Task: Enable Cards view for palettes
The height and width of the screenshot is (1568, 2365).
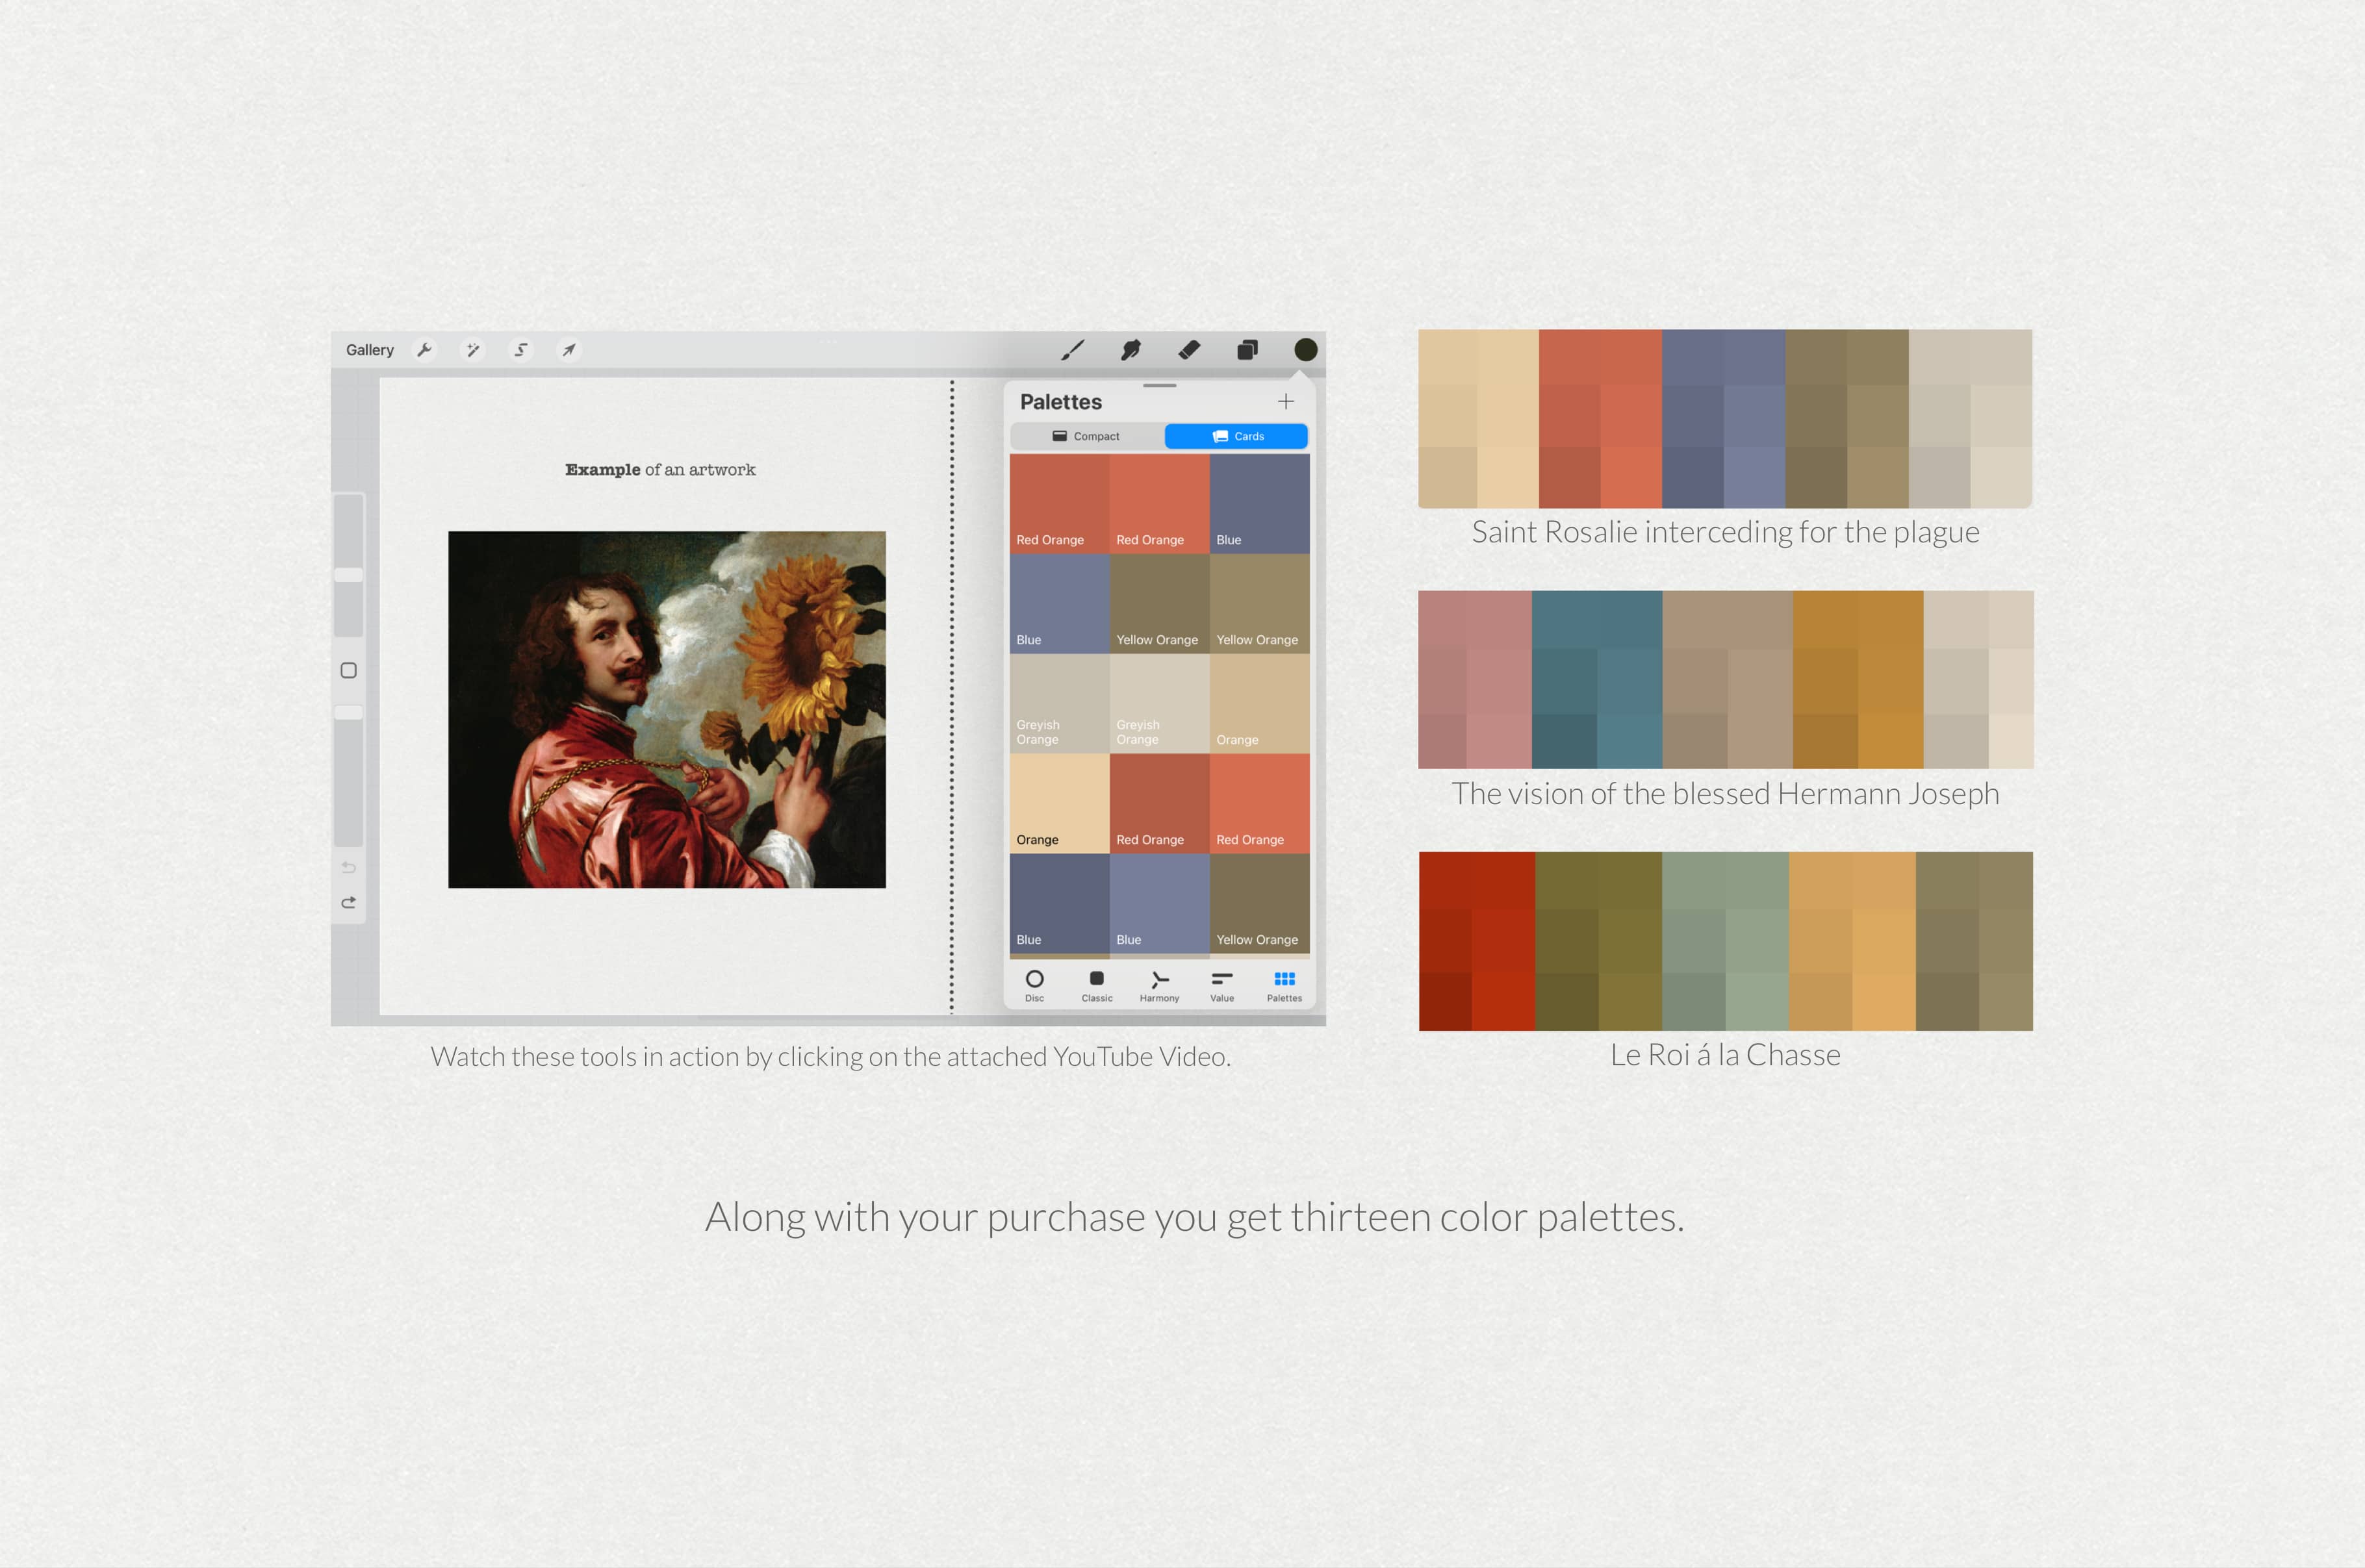Action: [x=1236, y=436]
